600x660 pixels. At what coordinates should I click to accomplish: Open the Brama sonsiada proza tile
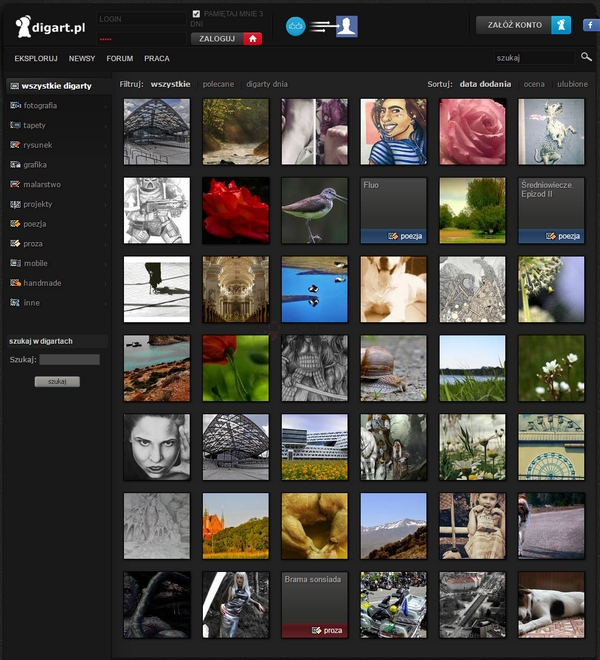(315, 605)
